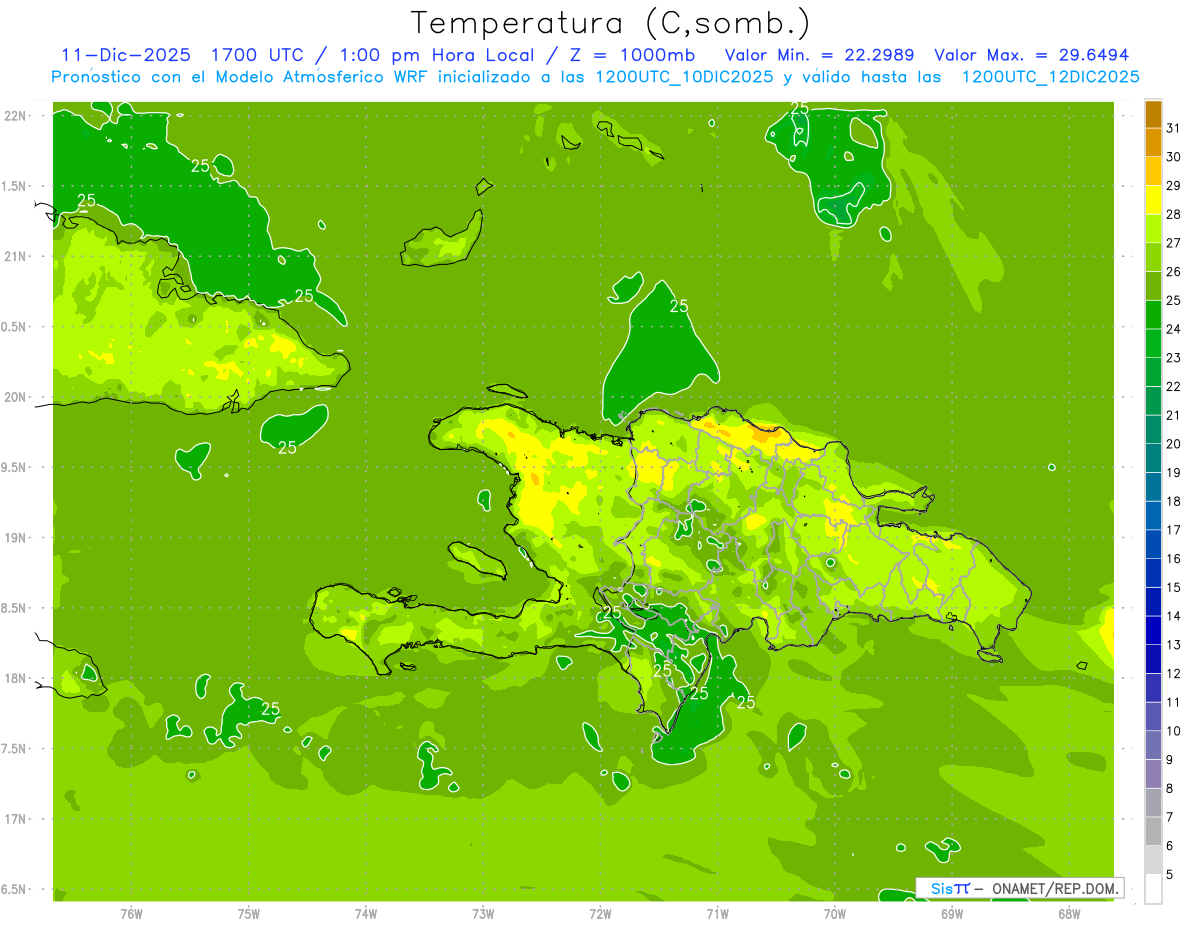Click the "Valor Max. = 29.6494" value

click(x=1031, y=55)
